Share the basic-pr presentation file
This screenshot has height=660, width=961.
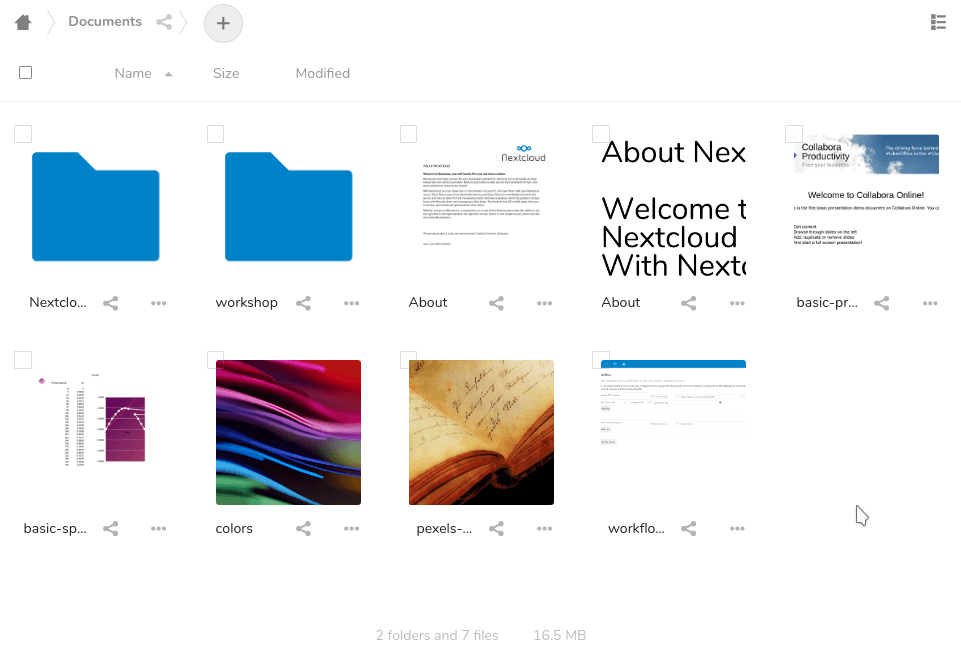click(x=881, y=303)
